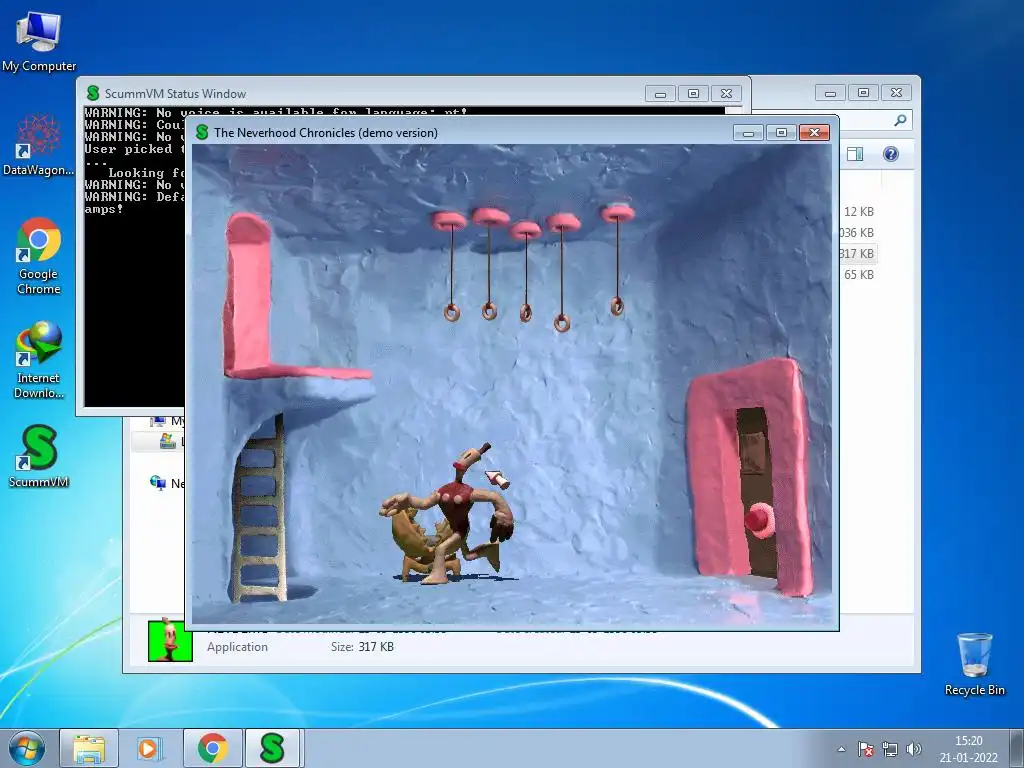Open the Recycle Bin on desktop
The height and width of the screenshot is (768, 1024).
click(x=974, y=664)
